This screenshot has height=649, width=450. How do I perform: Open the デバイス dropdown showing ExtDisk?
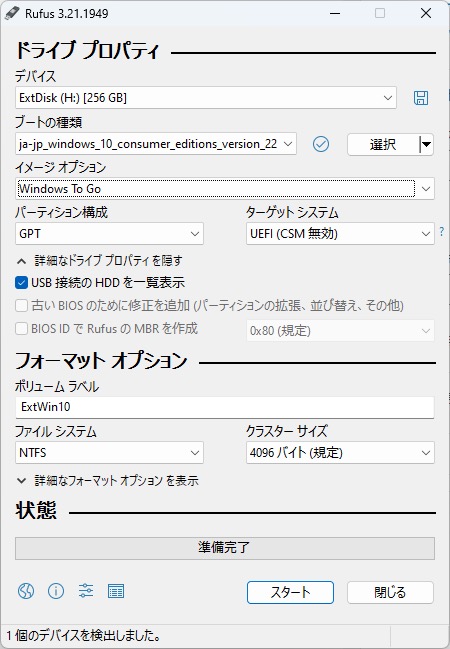pos(206,98)
